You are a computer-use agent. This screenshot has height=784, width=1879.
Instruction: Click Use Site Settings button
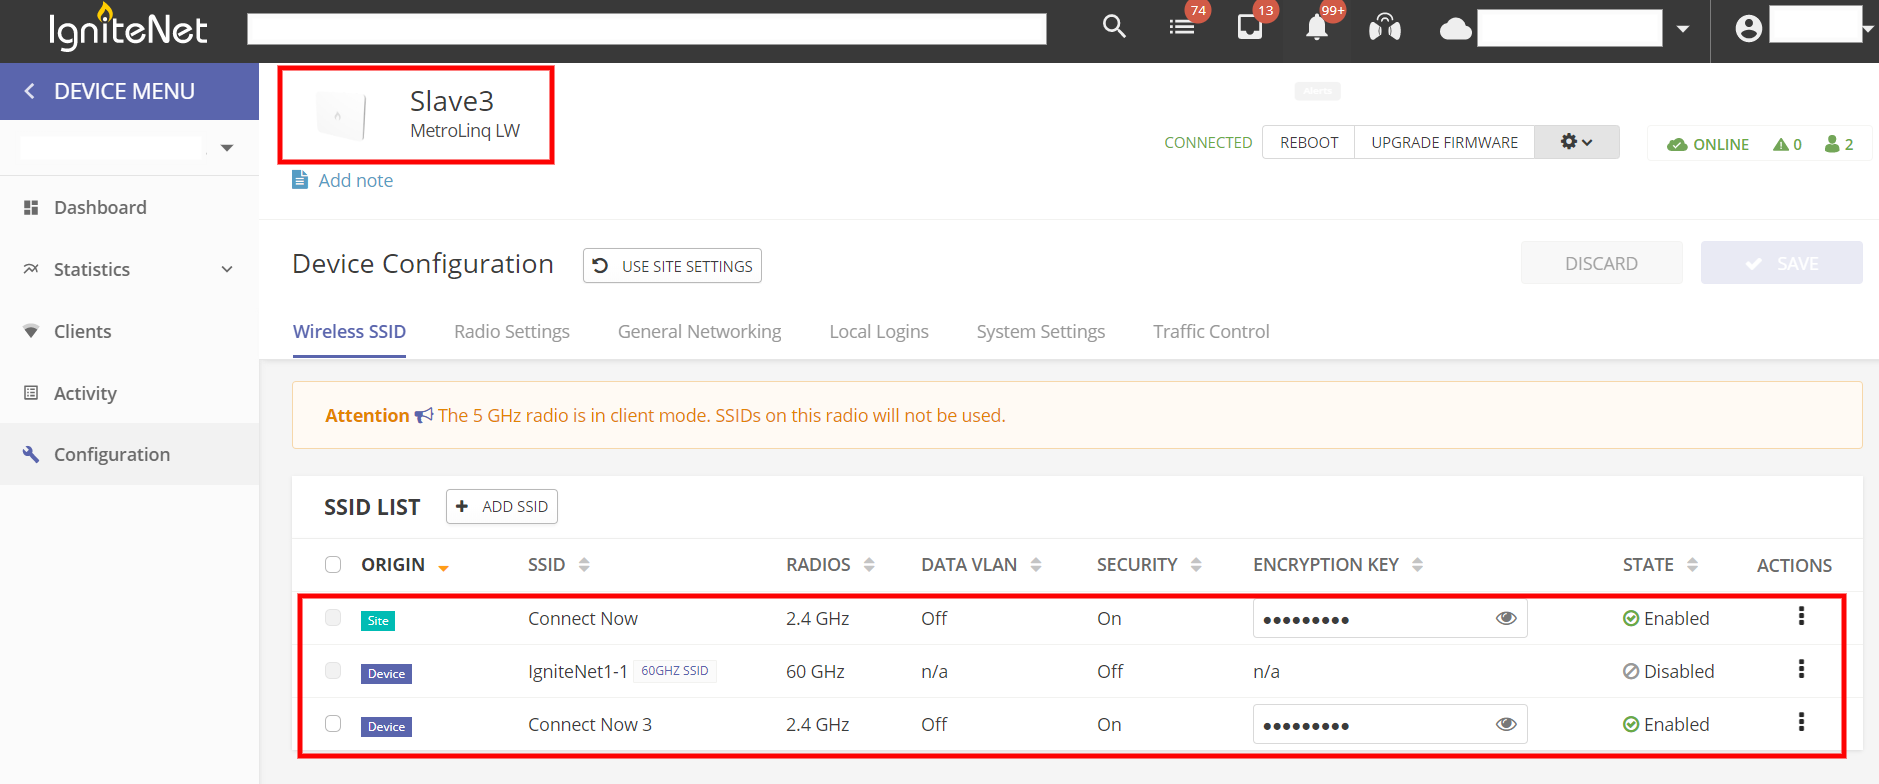point(672,266)
